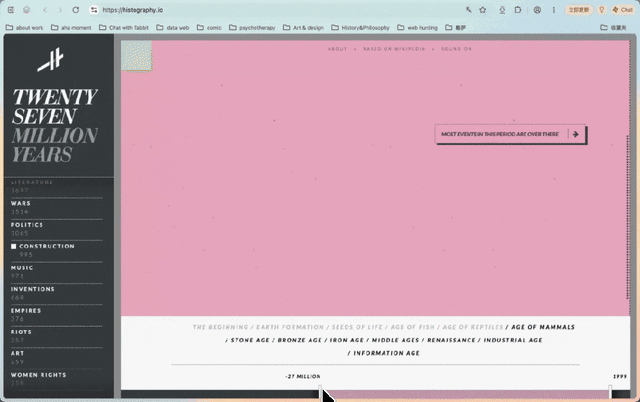
Task: Toggle the Construction category checkbox
Action: (13, 246)
